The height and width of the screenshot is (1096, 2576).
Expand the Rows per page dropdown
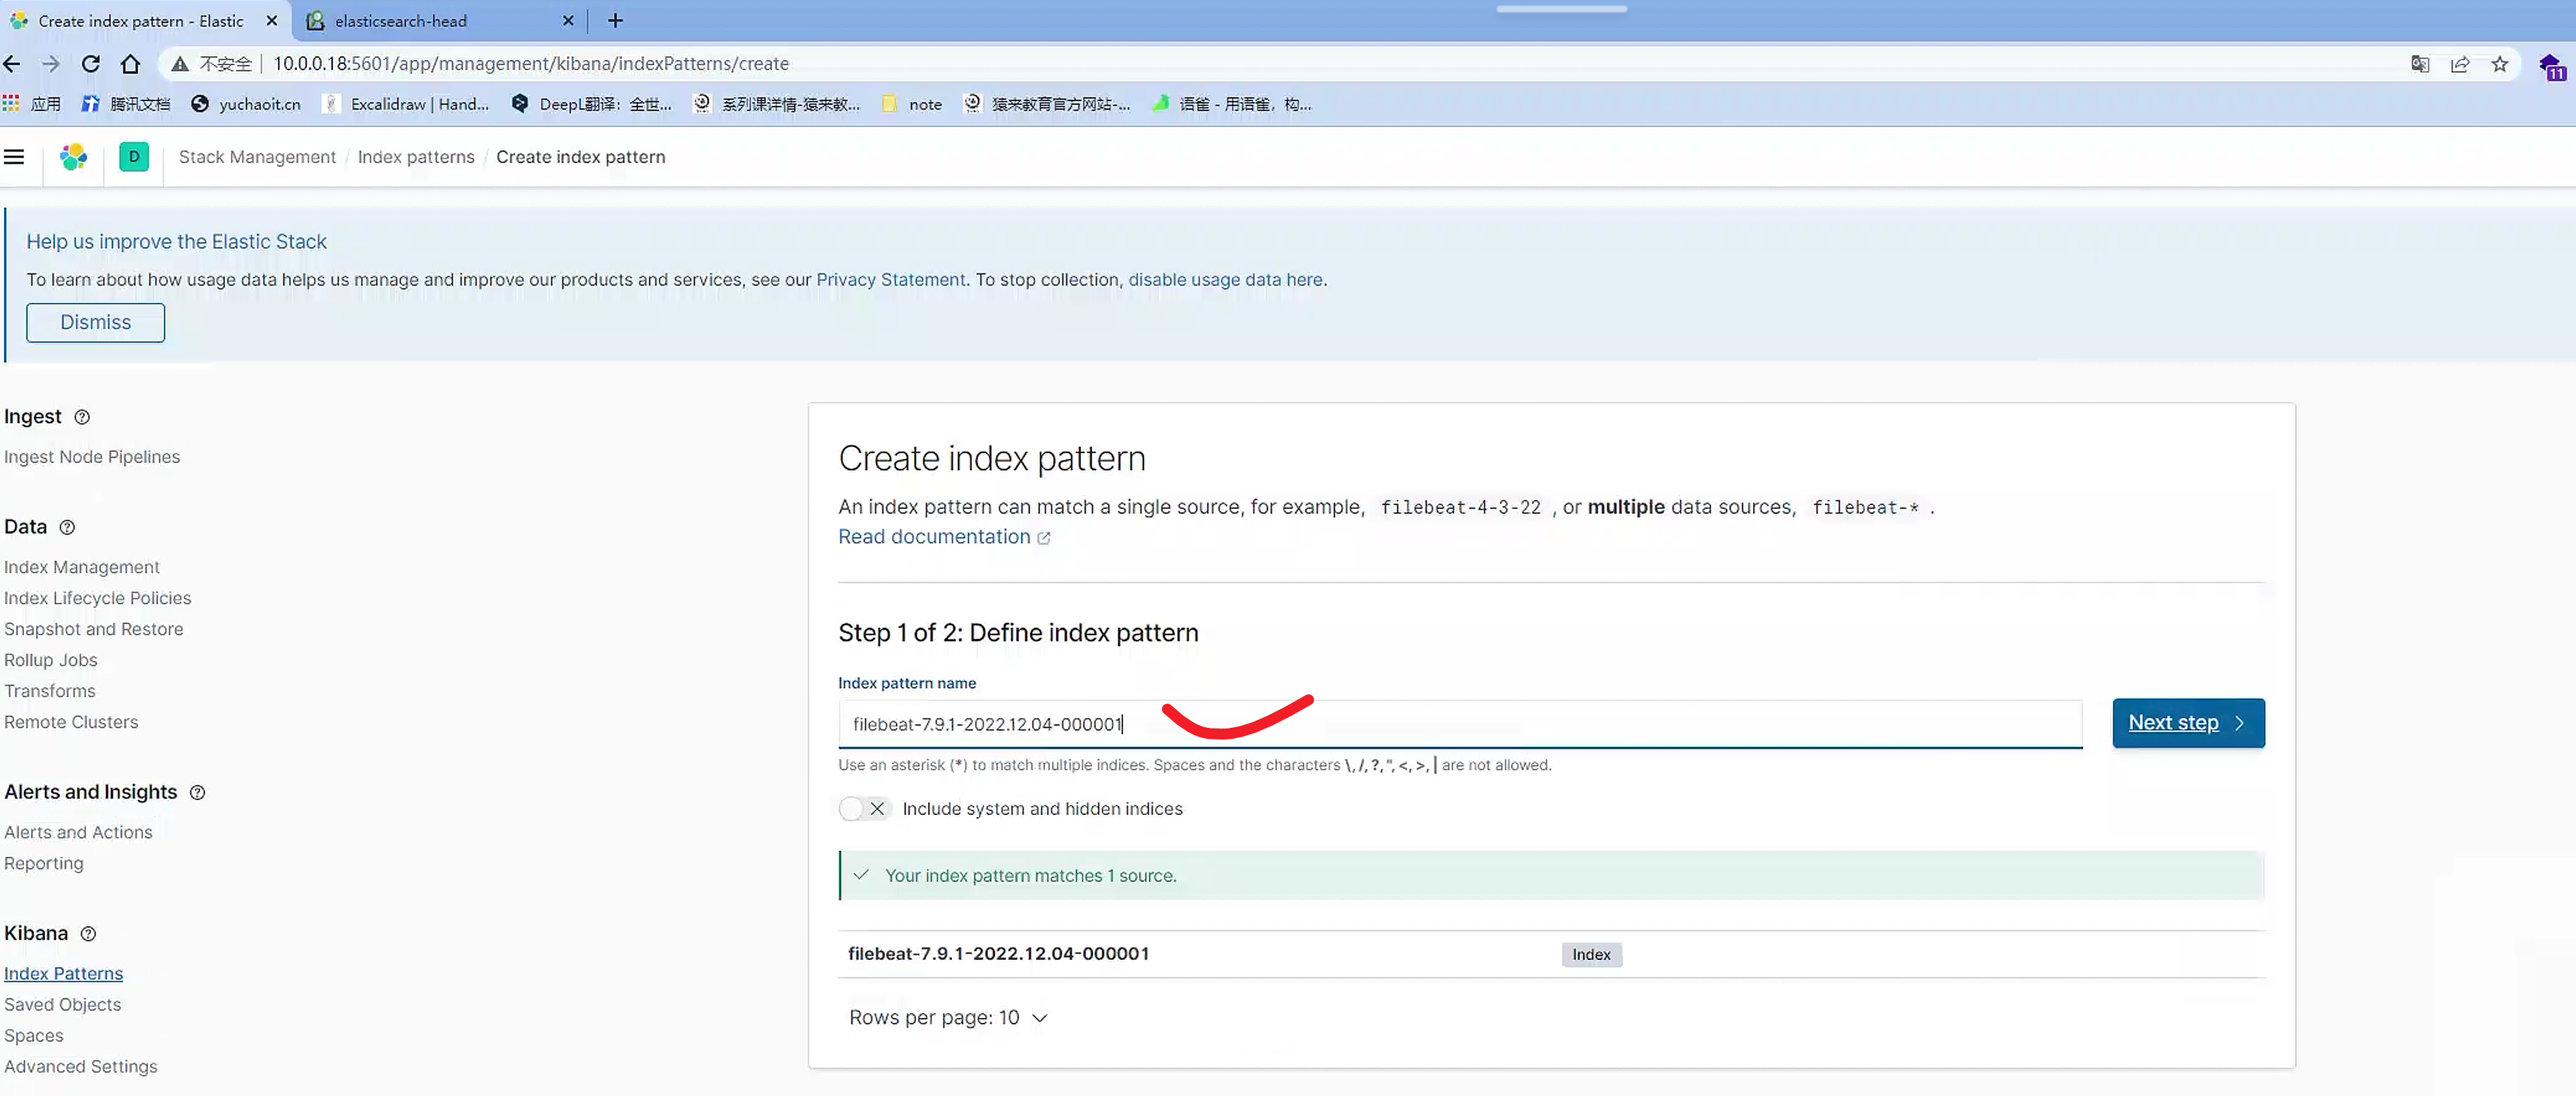(946, 1017)
